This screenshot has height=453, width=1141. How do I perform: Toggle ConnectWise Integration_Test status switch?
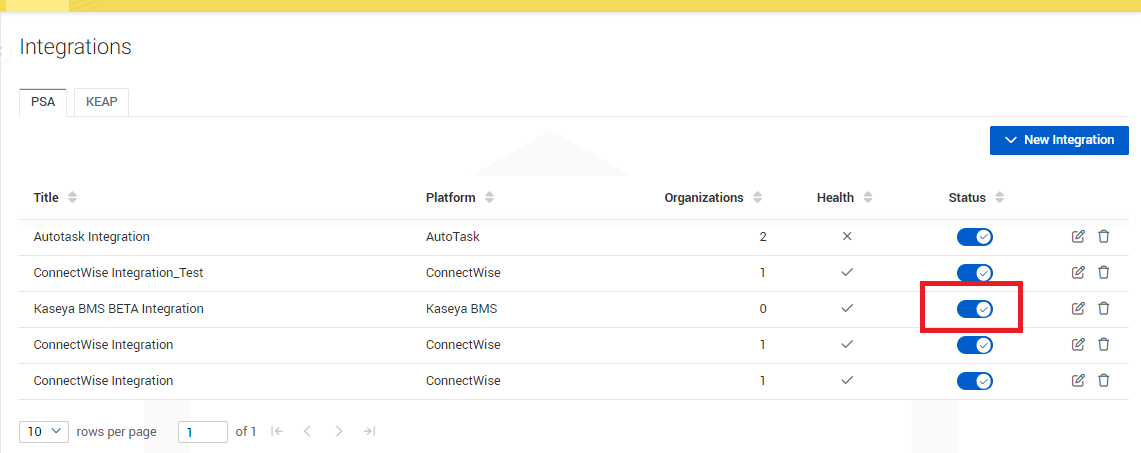point(974,273)
